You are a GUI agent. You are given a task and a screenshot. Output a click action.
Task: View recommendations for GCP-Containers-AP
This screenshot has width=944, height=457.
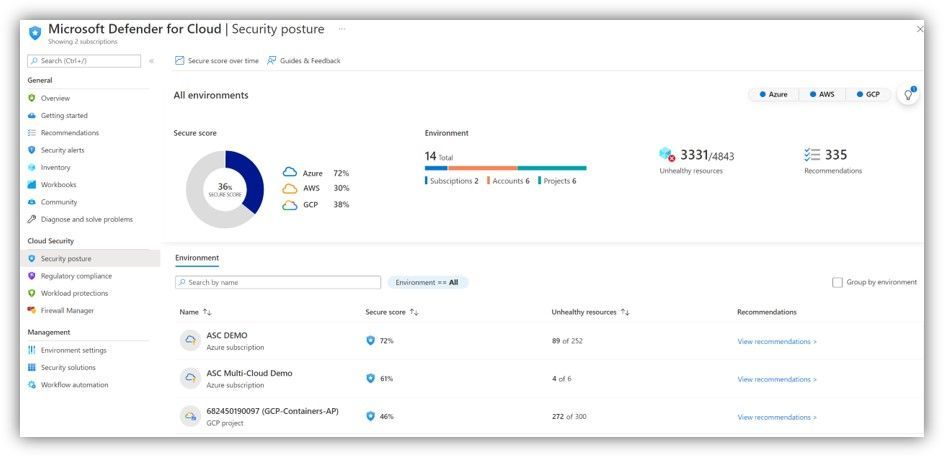(x=777, y=417)
